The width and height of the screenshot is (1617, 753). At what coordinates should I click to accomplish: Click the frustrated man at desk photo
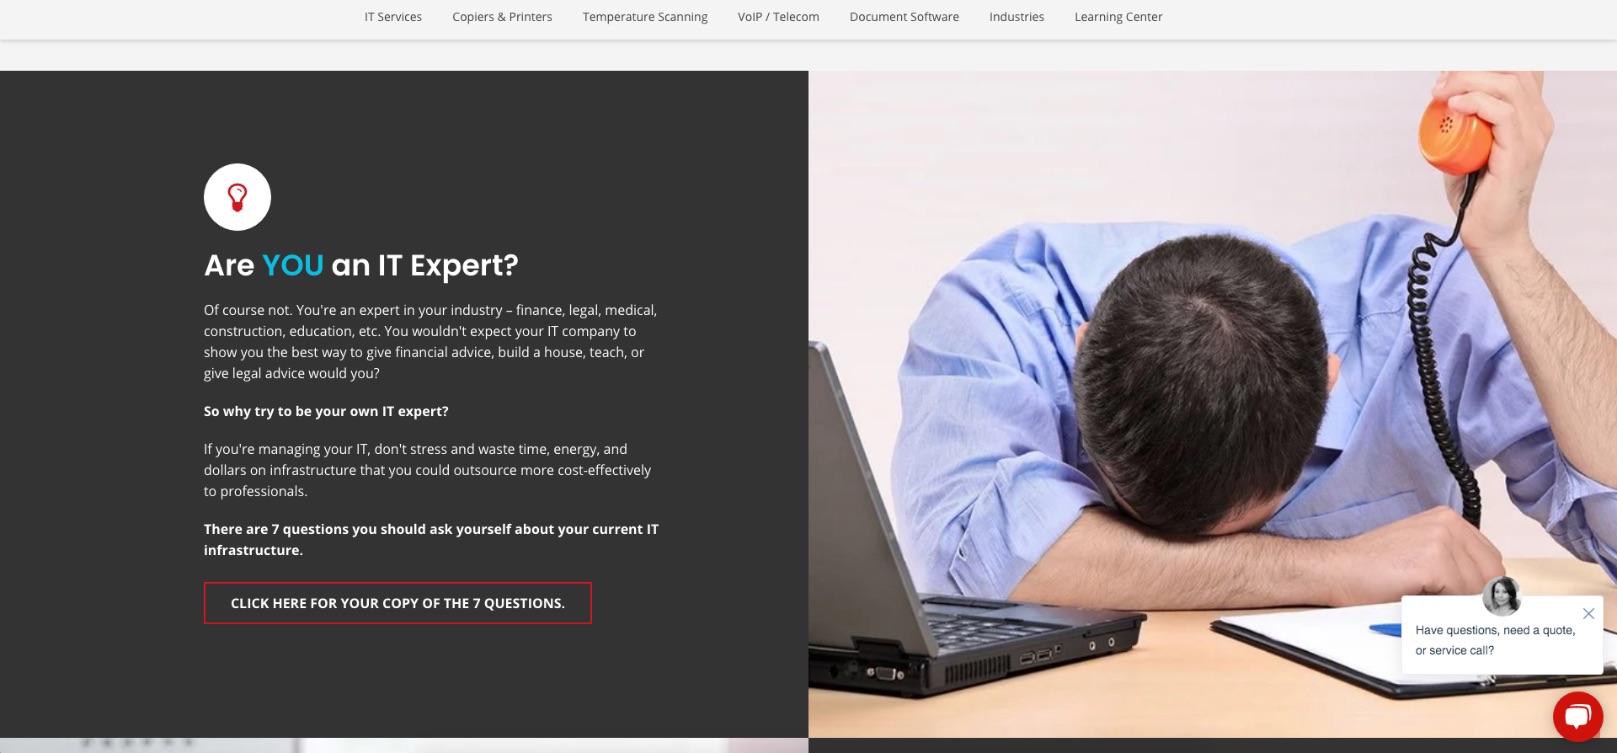pos(1212,404)
